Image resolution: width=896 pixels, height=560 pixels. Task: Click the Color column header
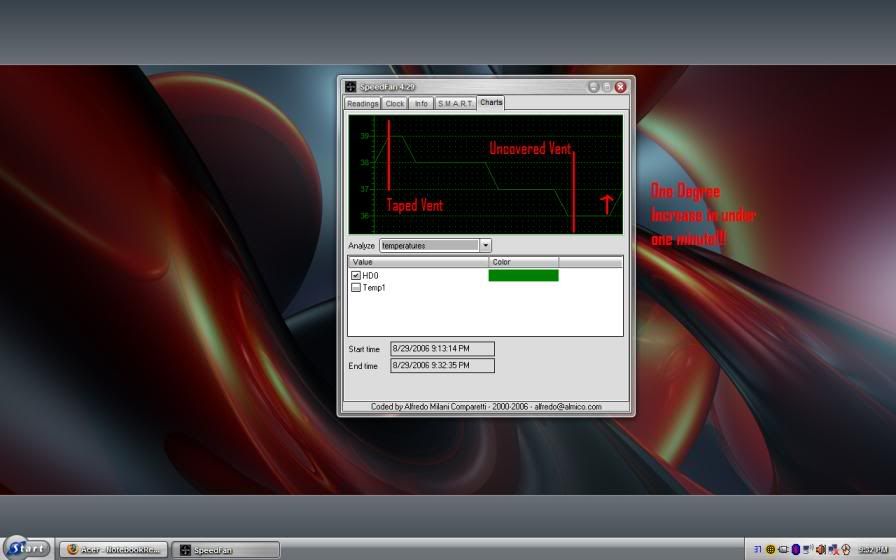click(523, 262)
